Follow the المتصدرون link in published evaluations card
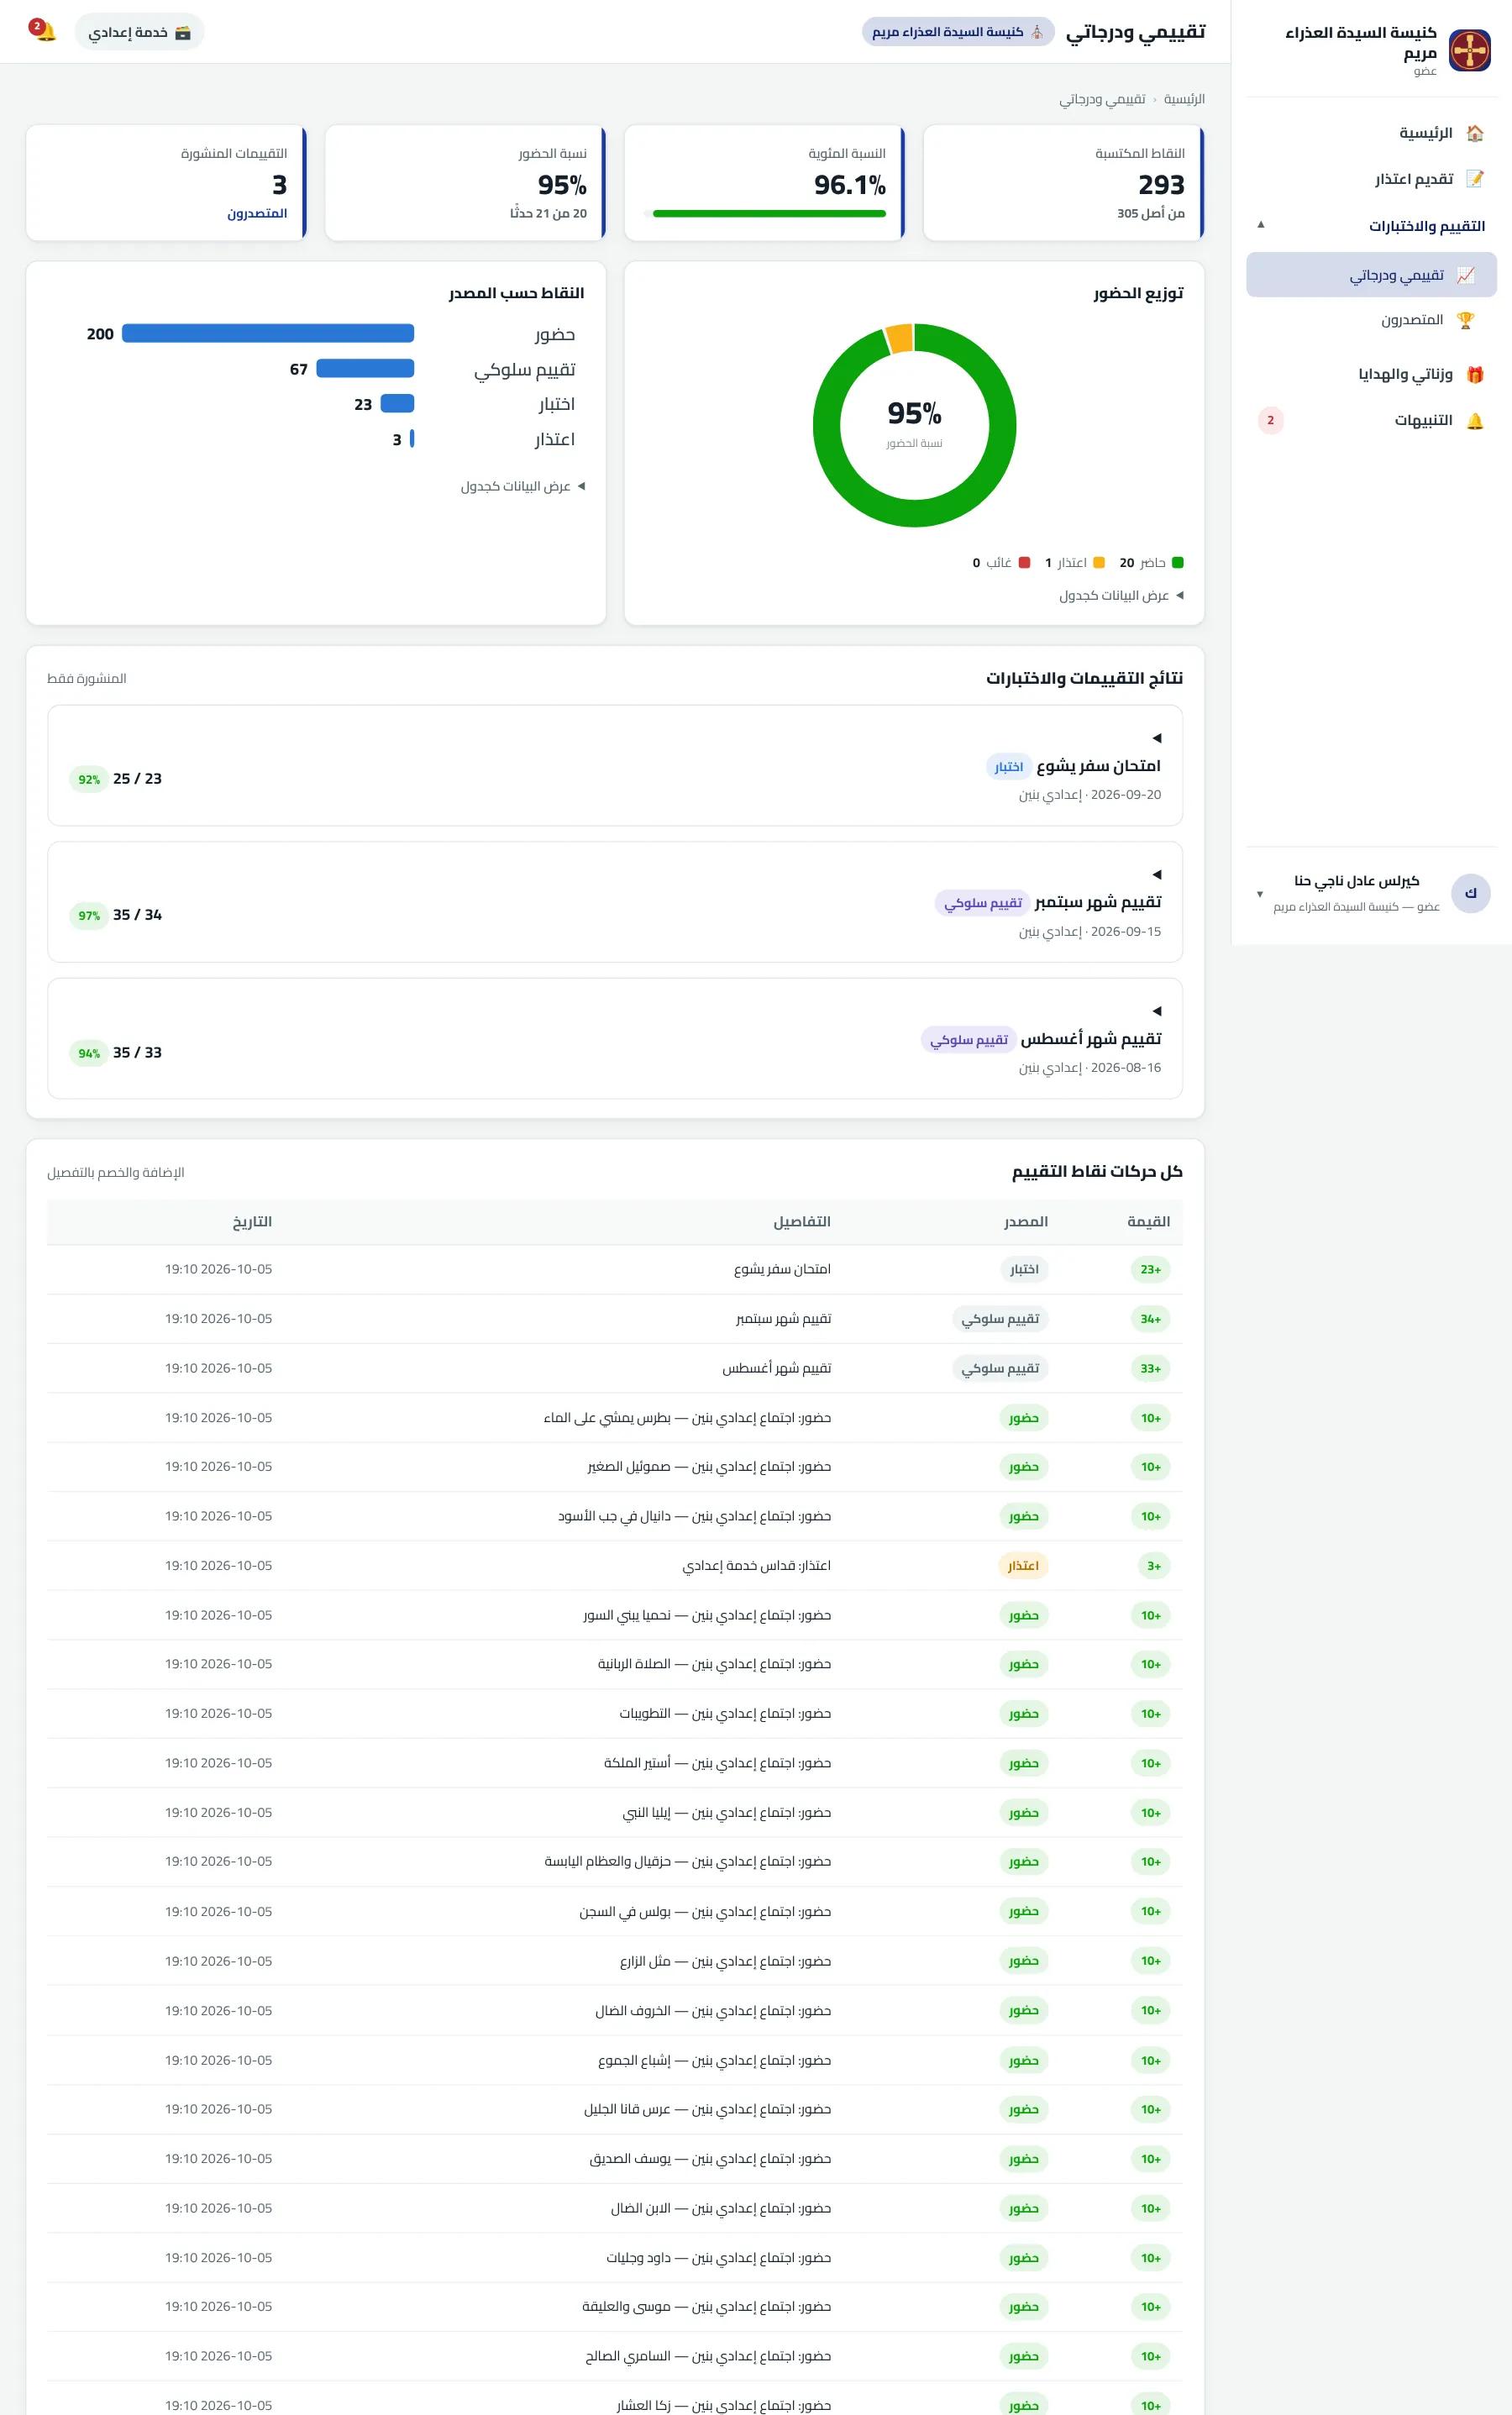The height and width of the screenshot is (2415, 1512). tap(257, 213)
